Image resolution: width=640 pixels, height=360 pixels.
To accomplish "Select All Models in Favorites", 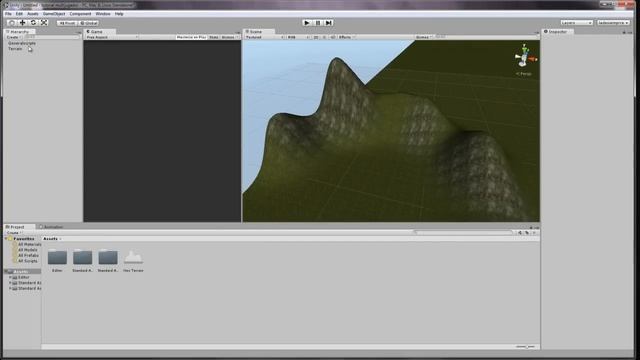I will click(x=25, y=250).
